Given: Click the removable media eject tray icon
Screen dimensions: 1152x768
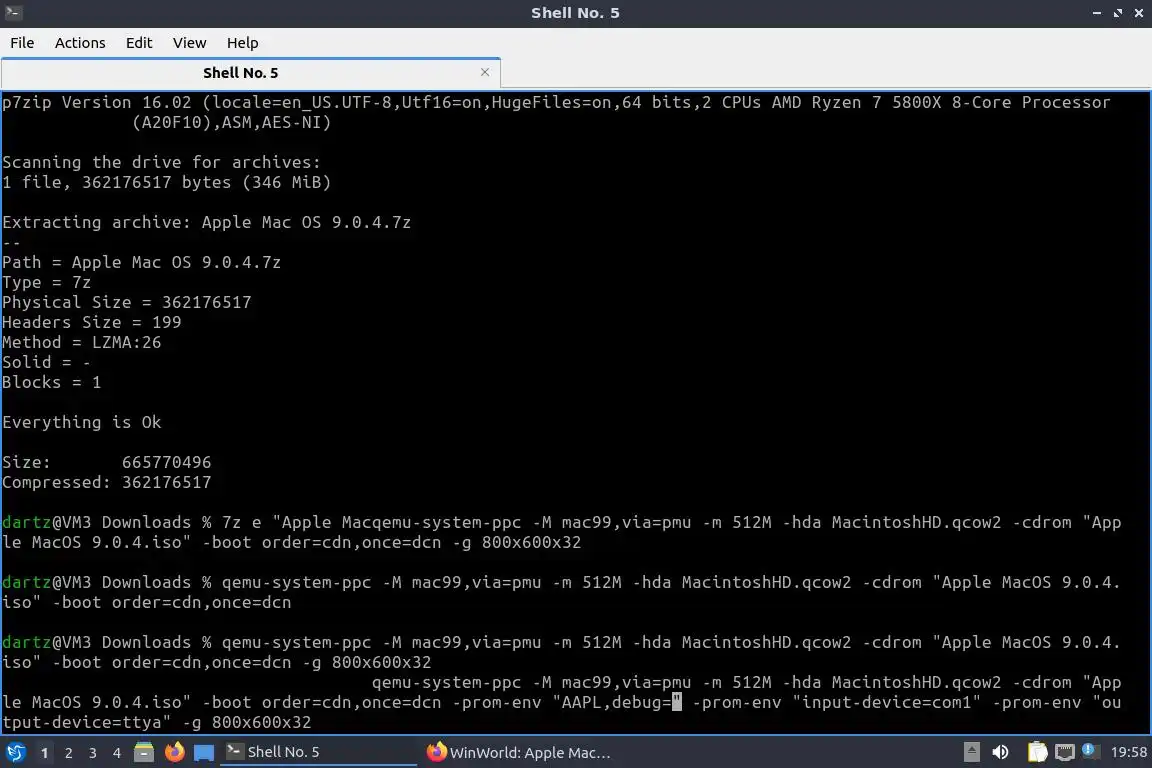Looking at the screenshot, I should 971,752.
